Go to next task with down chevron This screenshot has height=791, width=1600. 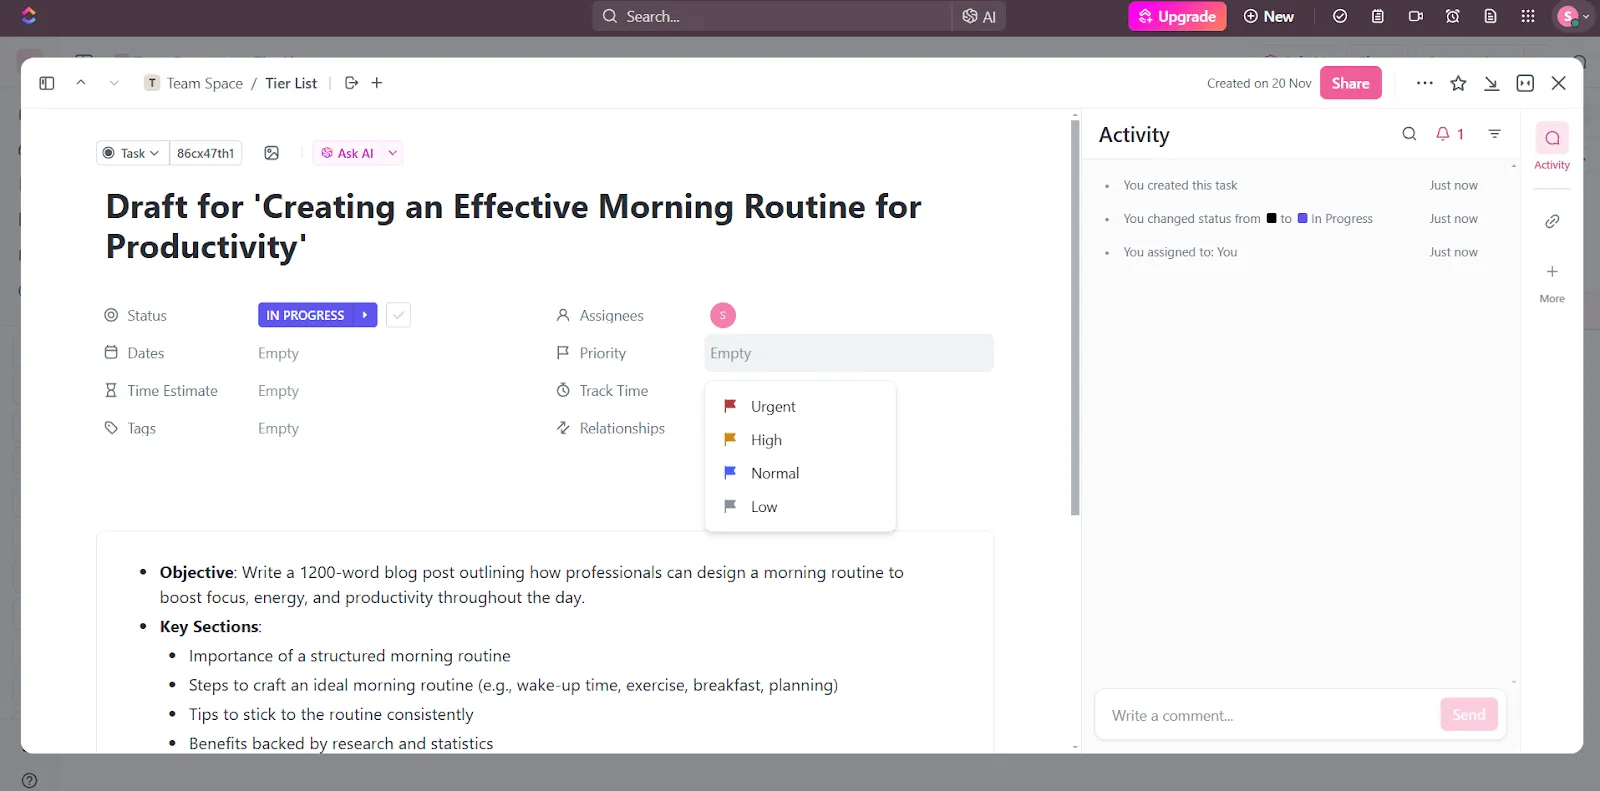click(114, 83)
